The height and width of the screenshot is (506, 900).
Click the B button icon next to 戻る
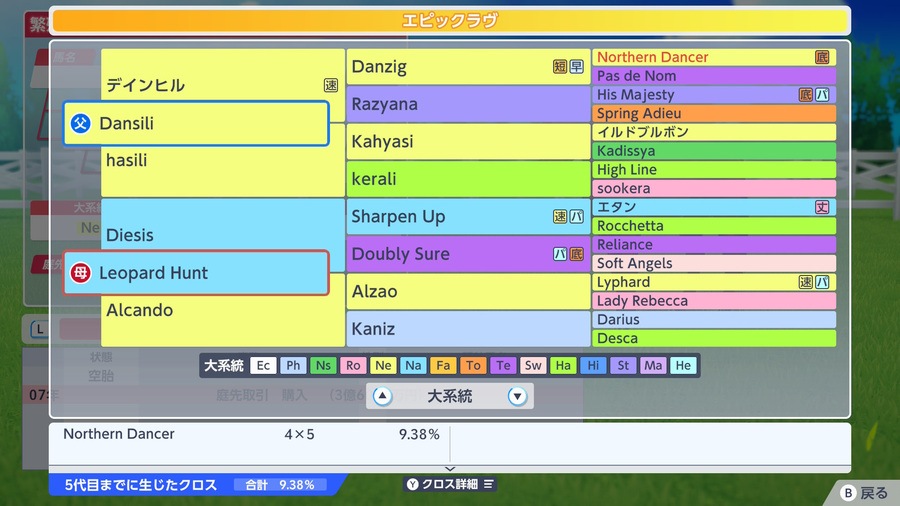848,492
